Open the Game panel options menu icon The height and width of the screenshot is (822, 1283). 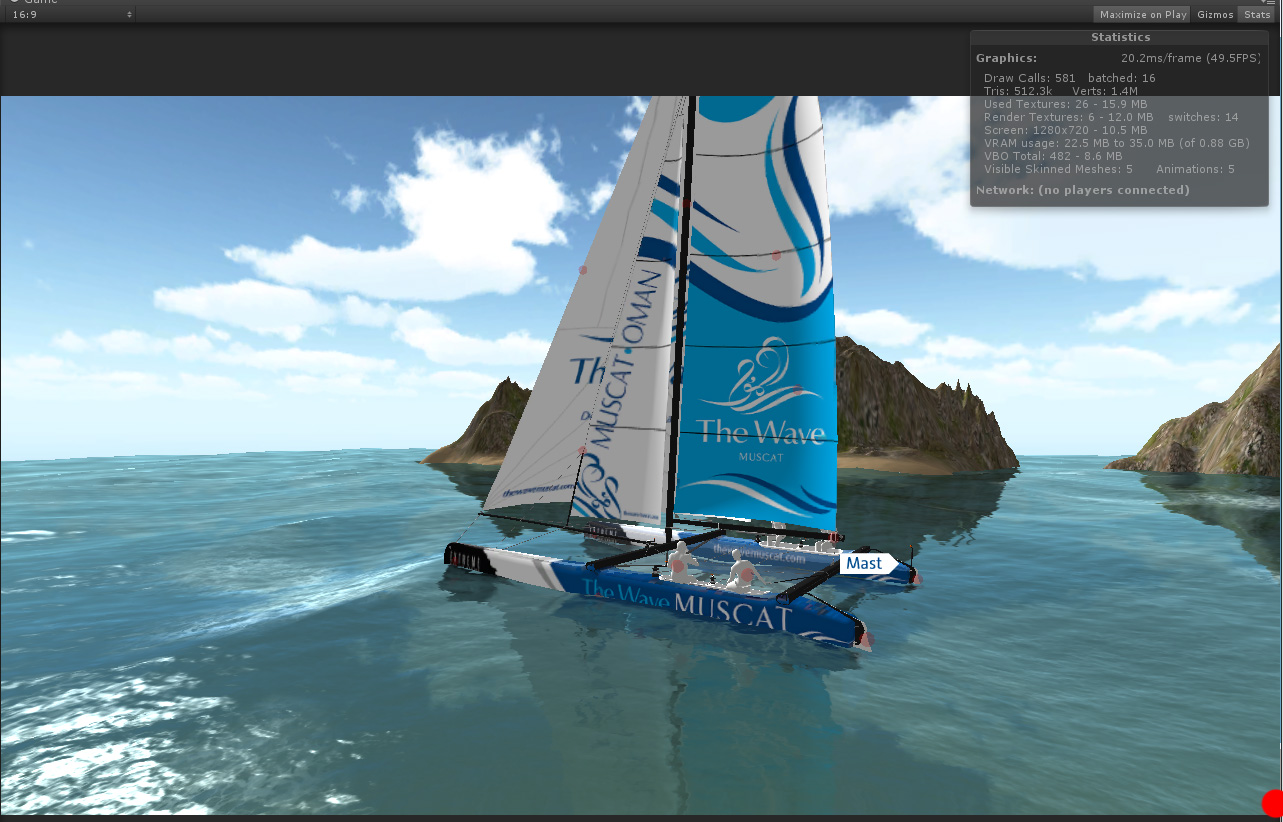(x=1269, y=3)
